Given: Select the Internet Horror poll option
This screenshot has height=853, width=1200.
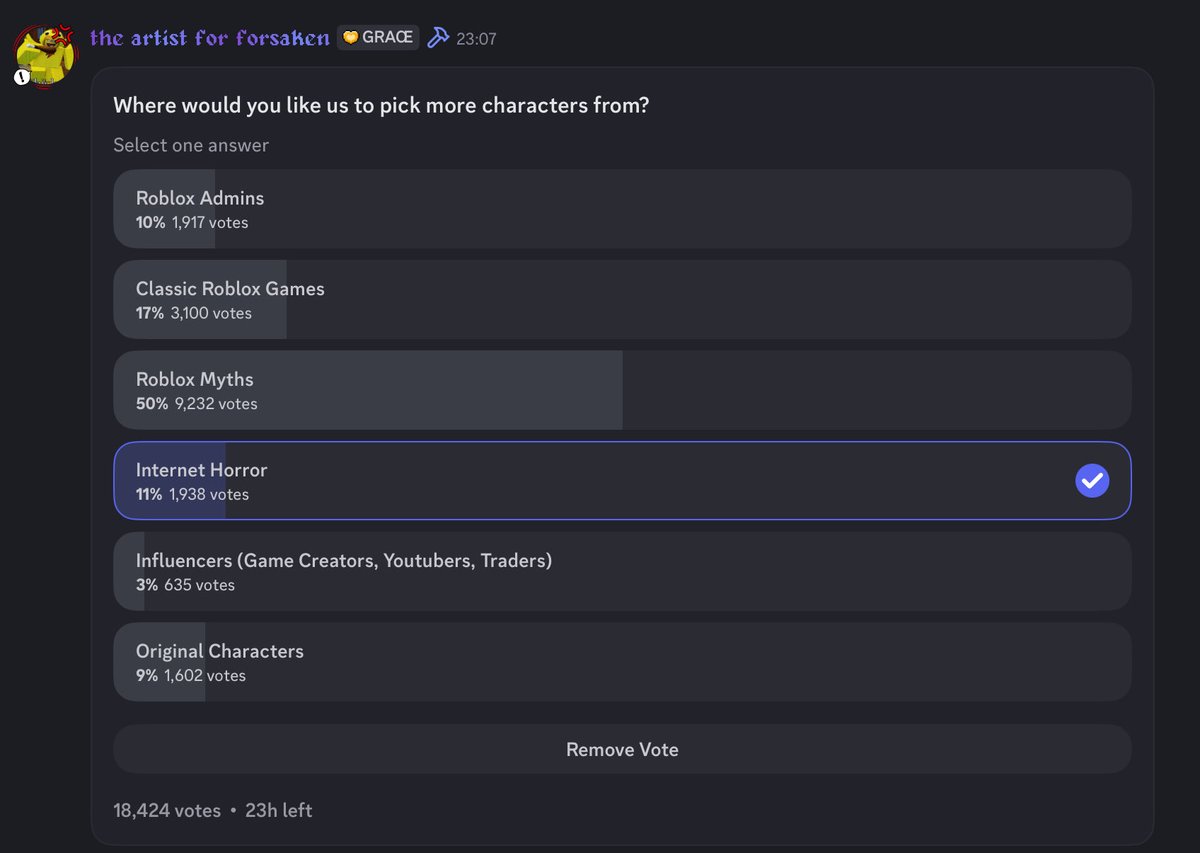Looking at the screenshot, I should [x=622, y=481].
